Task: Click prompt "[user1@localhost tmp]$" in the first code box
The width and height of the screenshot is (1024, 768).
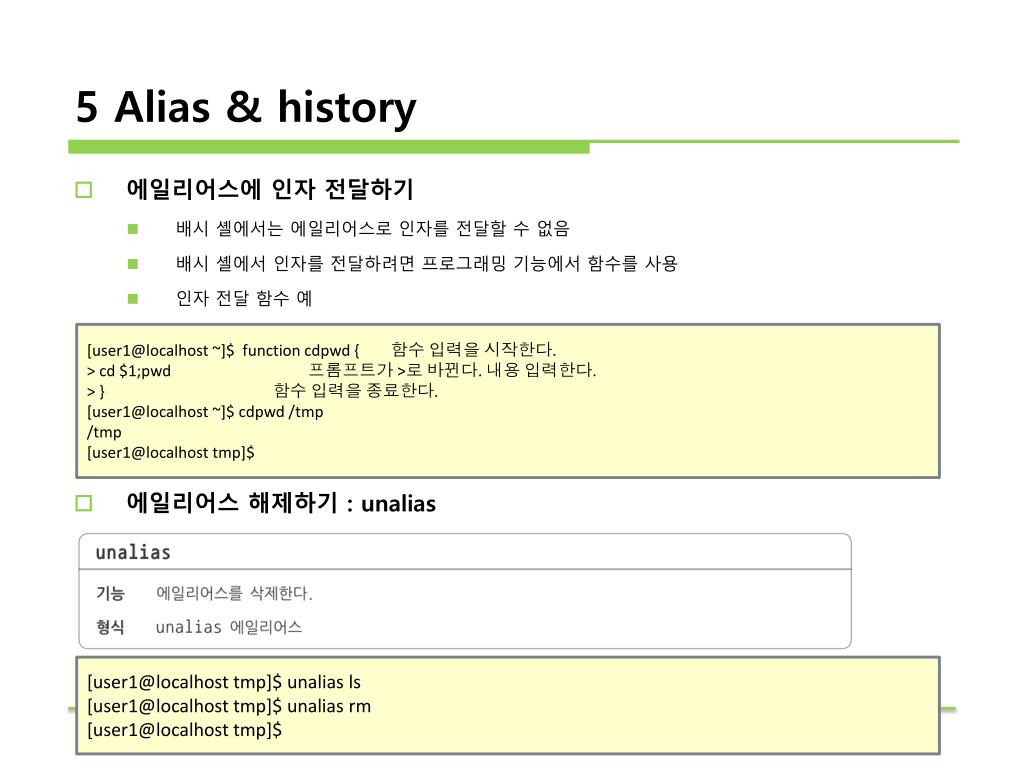Action: click(170, 453)
